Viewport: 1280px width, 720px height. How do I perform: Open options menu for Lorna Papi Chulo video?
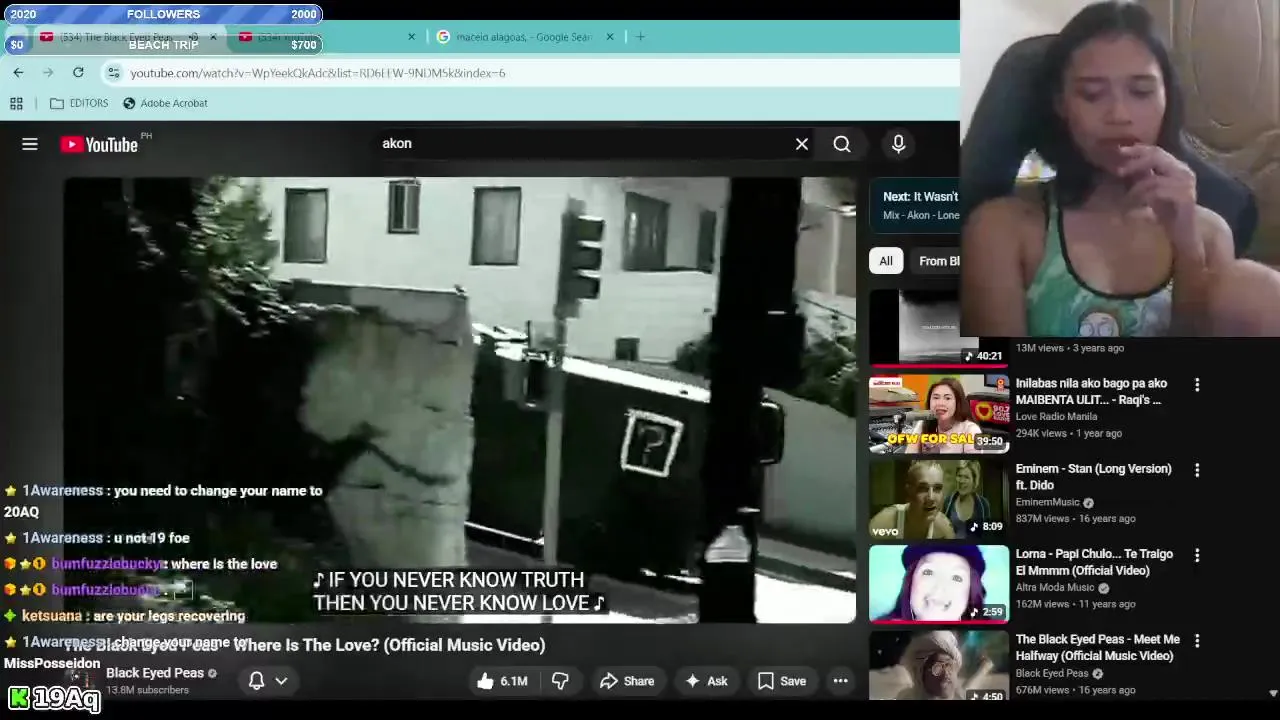[1197, 555]
